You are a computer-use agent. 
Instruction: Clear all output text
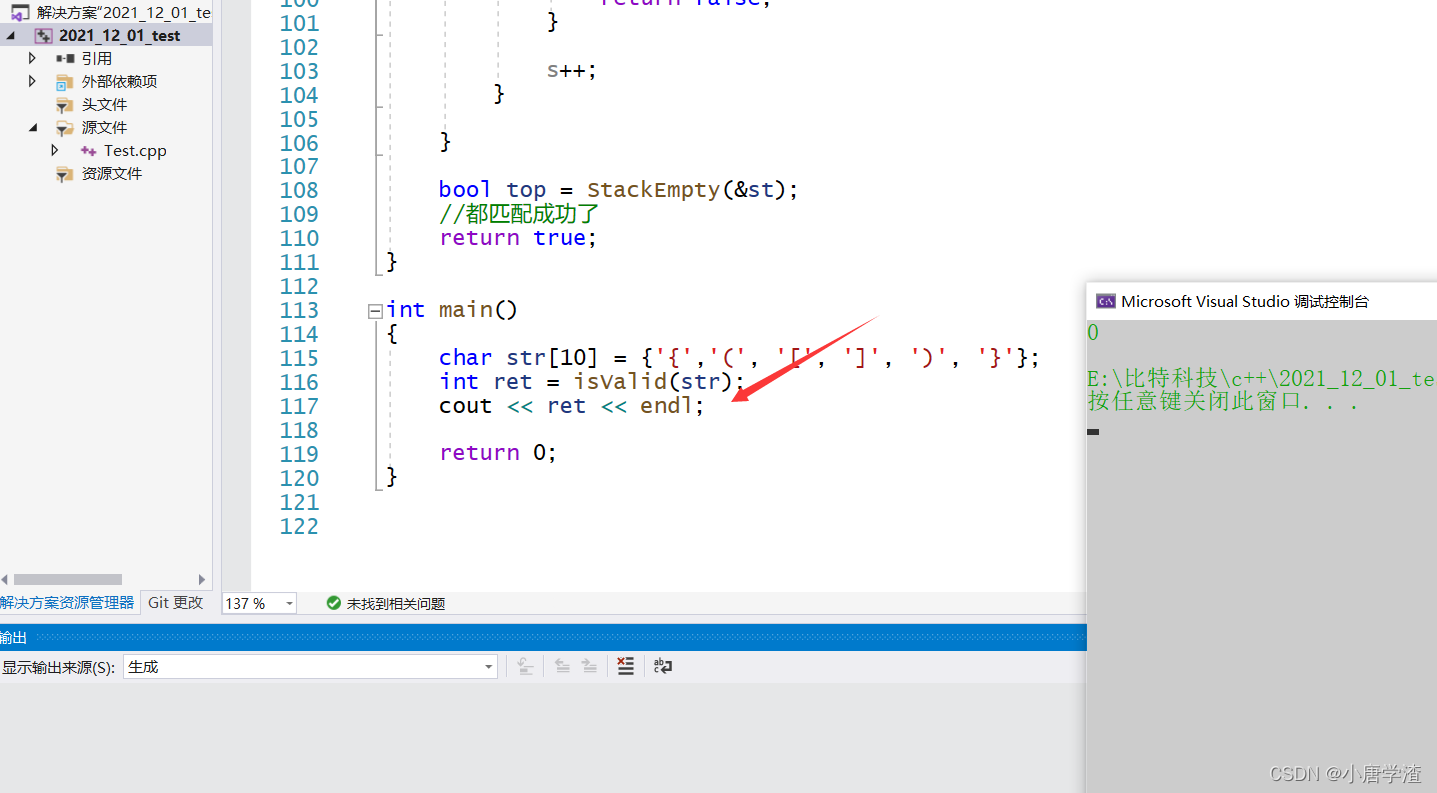point(626,666)
